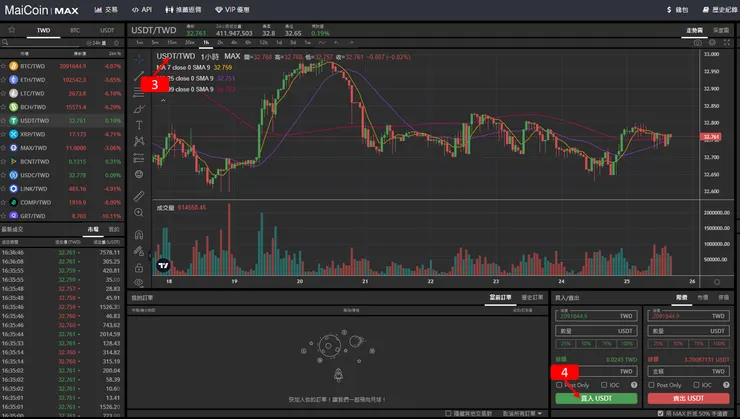
Task: Click the sell-side help question mark icon
Action: [726, 385]
